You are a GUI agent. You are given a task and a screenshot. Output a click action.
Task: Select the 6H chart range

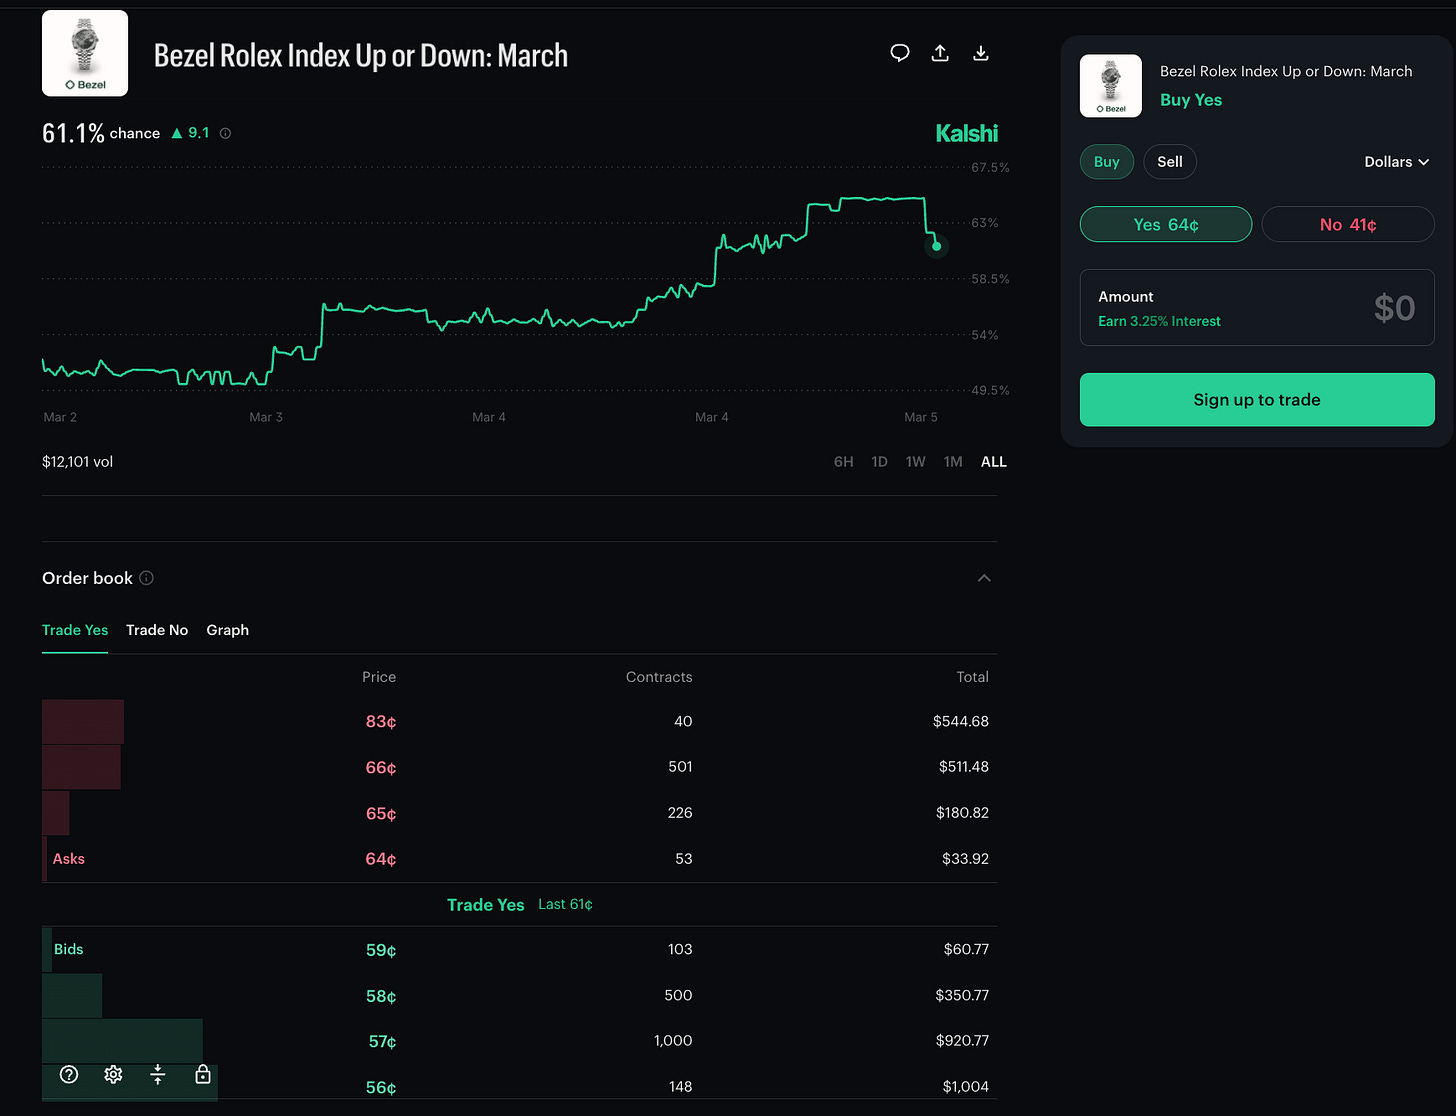[x=844, y=462]
